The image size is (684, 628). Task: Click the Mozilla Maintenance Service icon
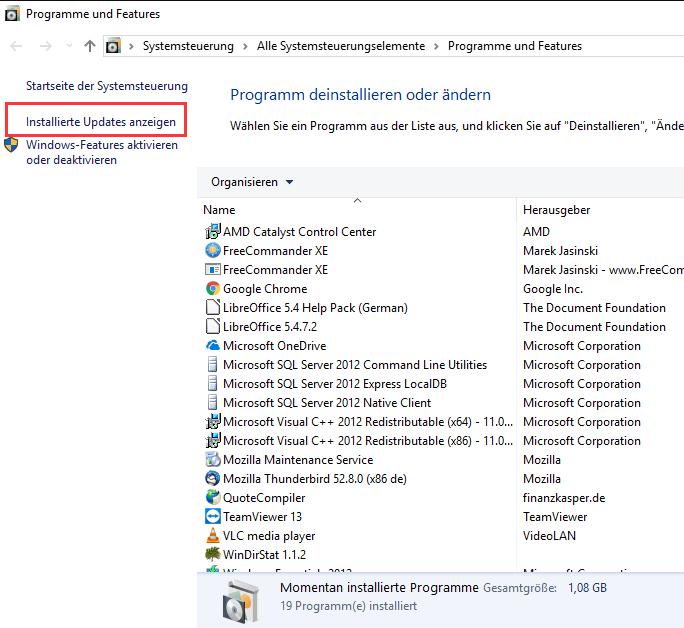pyautogui.click(x=213, y=459)
